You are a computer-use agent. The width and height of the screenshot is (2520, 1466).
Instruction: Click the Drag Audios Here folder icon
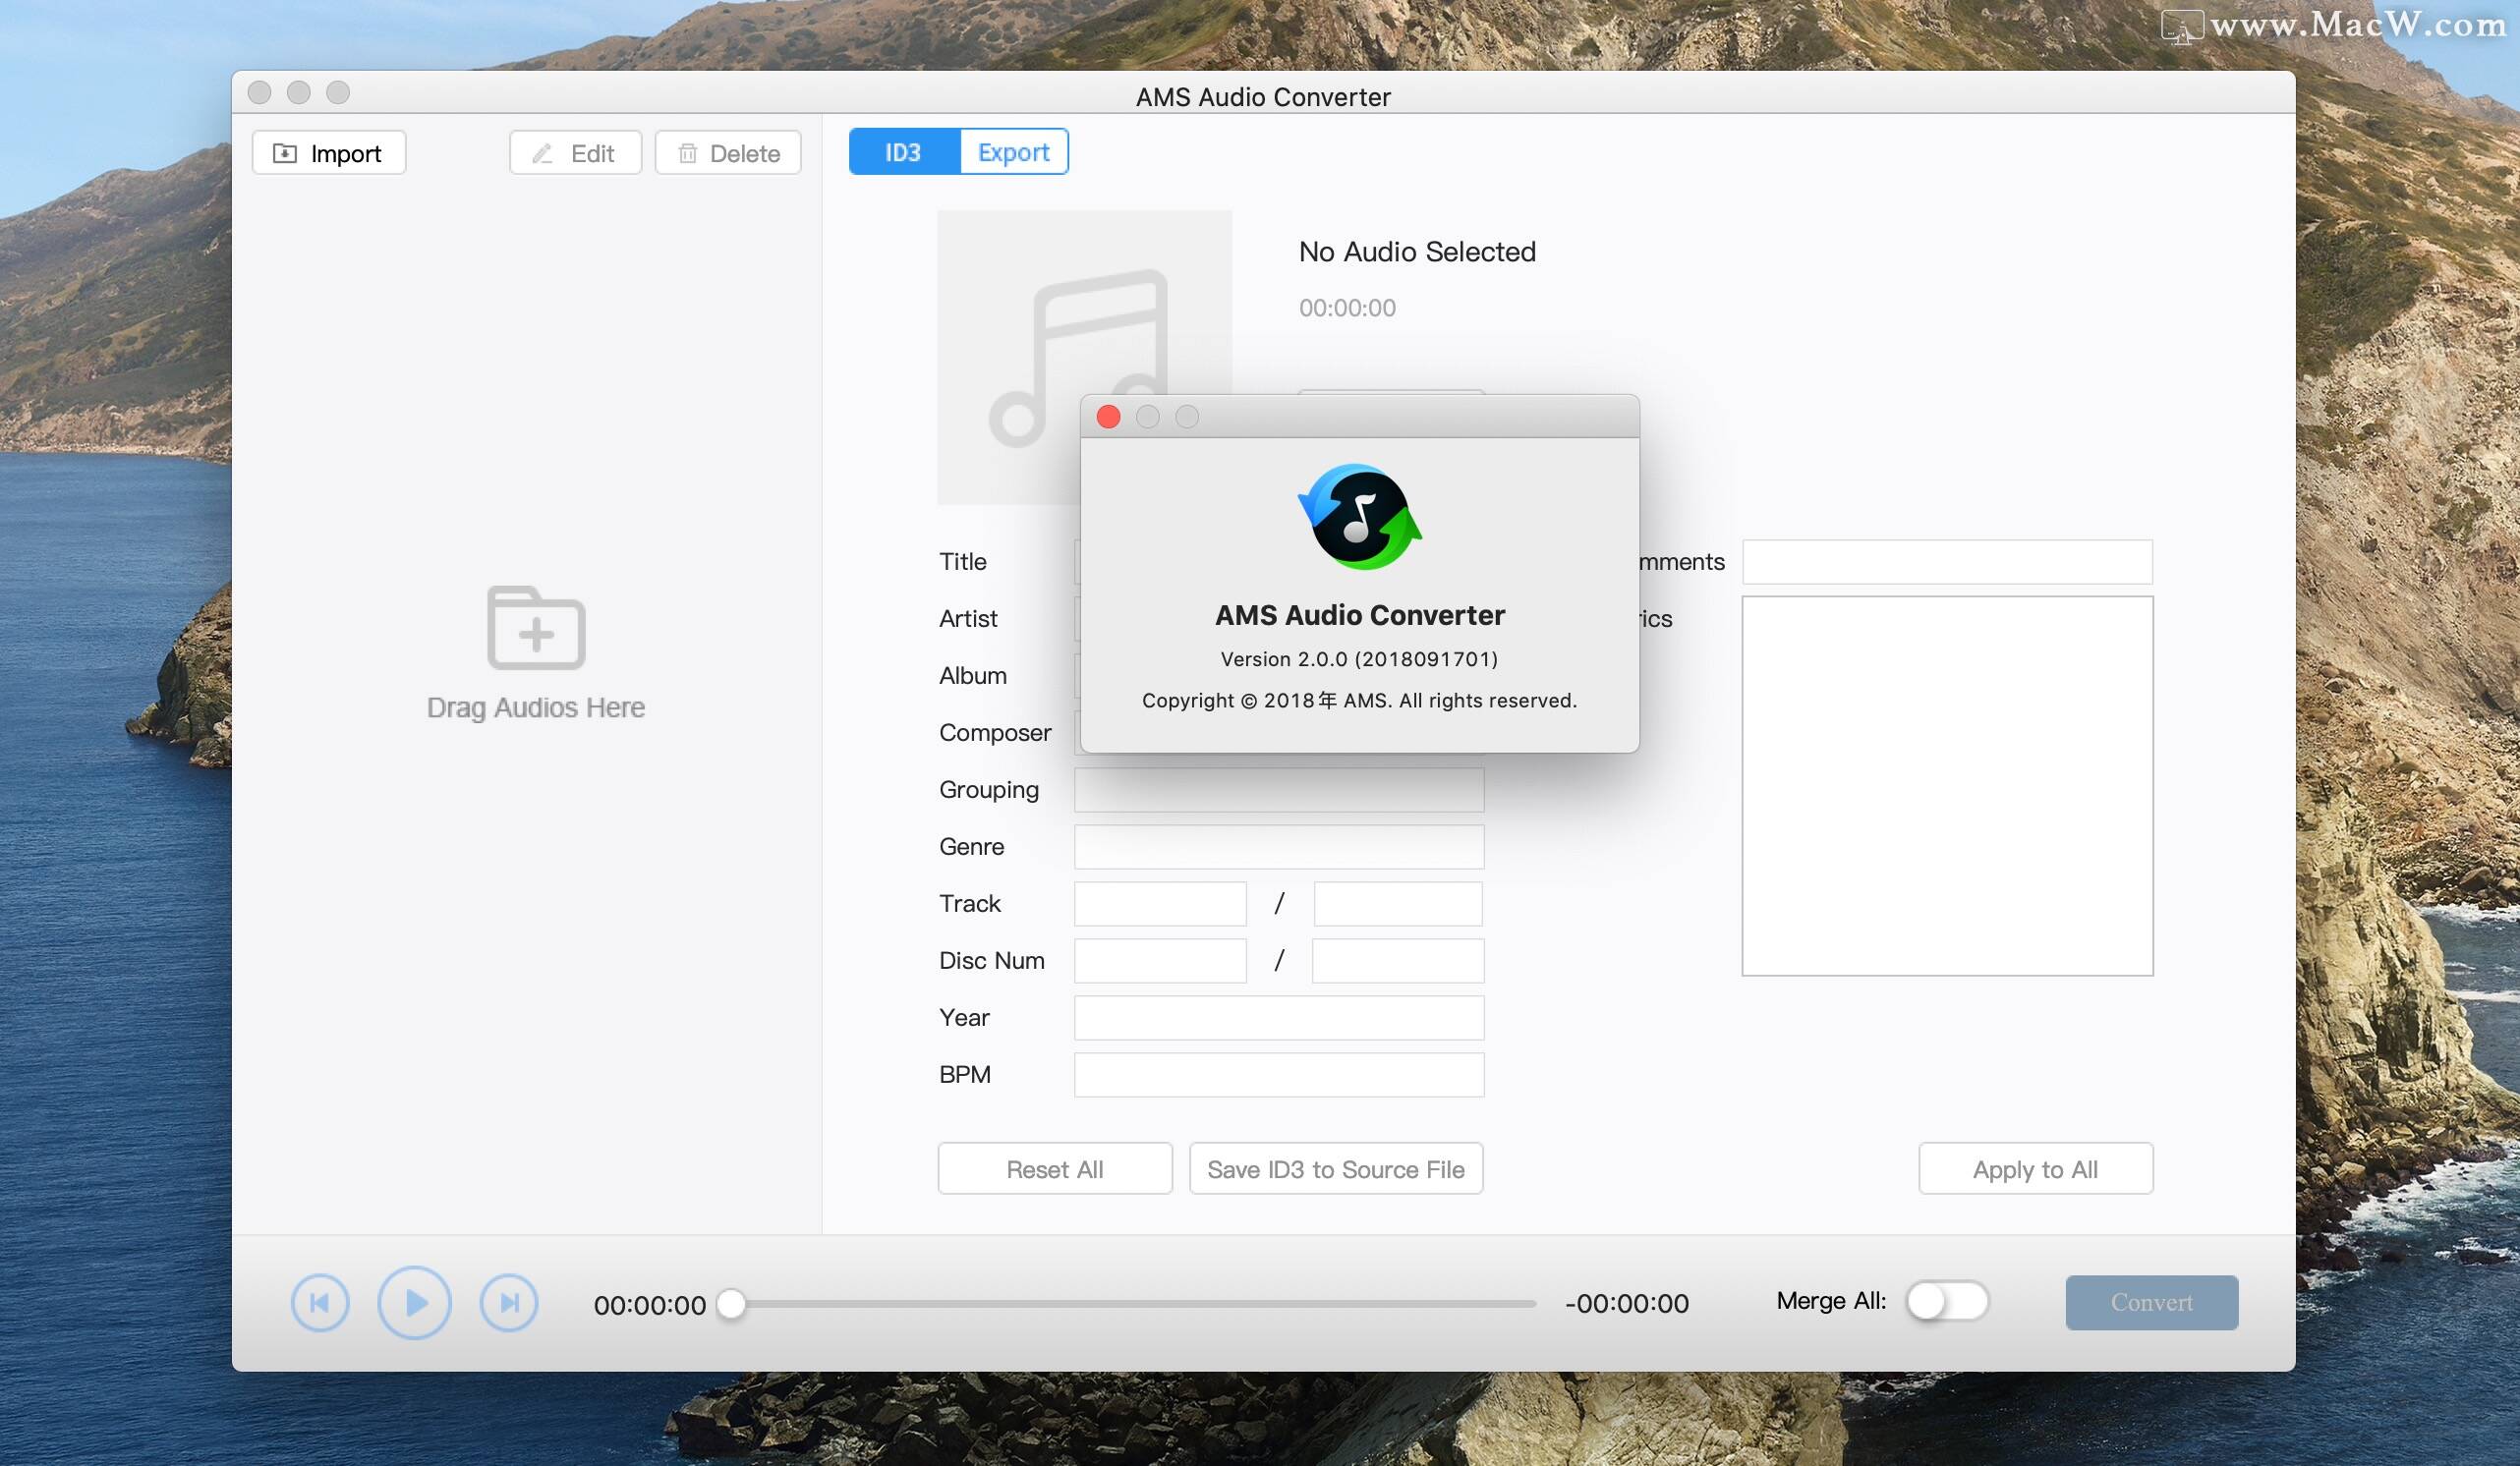pos(536,627)
